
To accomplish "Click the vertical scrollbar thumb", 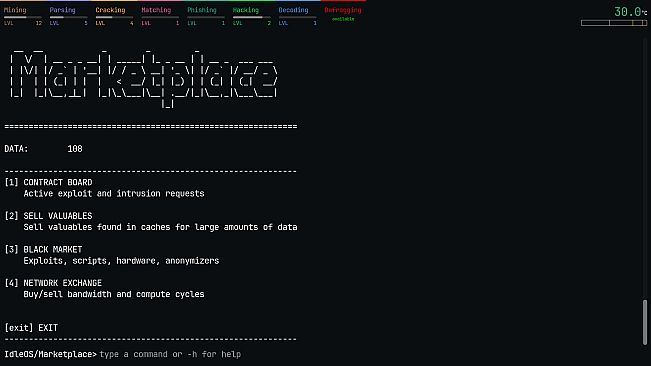I will pyautogui.click(x=645, y=322).
